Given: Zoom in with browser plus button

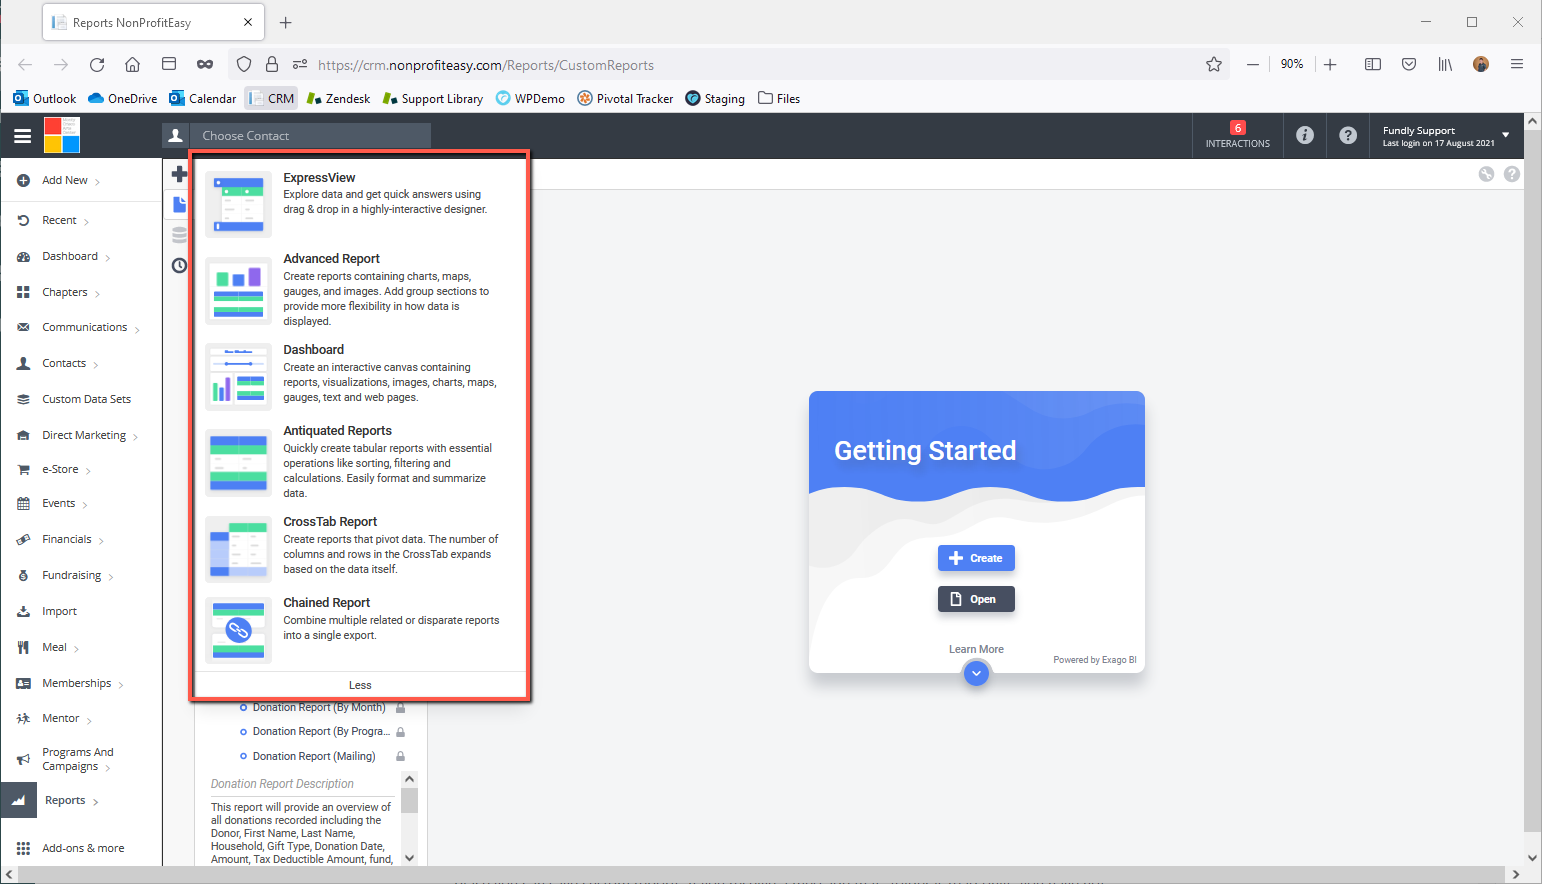Looking at the screenshot, I should tap(1330, 64).
